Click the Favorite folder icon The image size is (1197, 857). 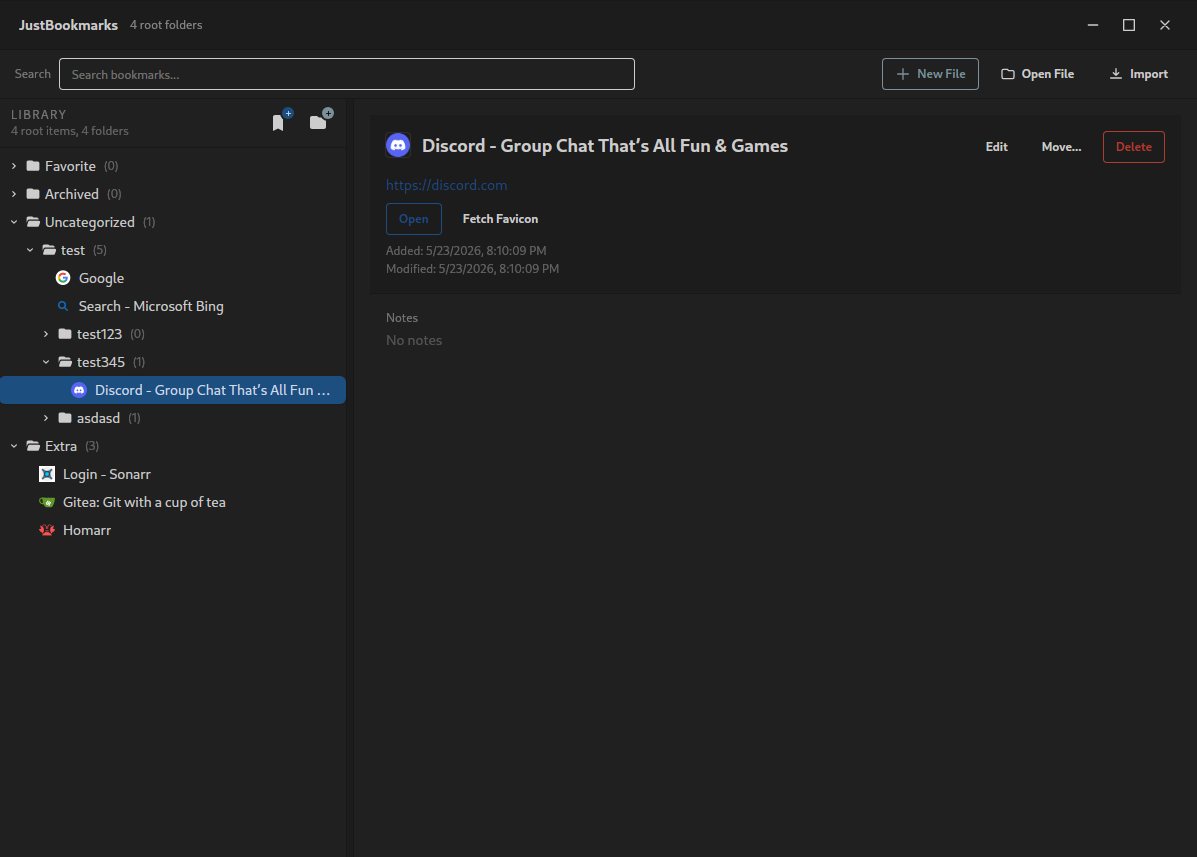pos(33,166)
